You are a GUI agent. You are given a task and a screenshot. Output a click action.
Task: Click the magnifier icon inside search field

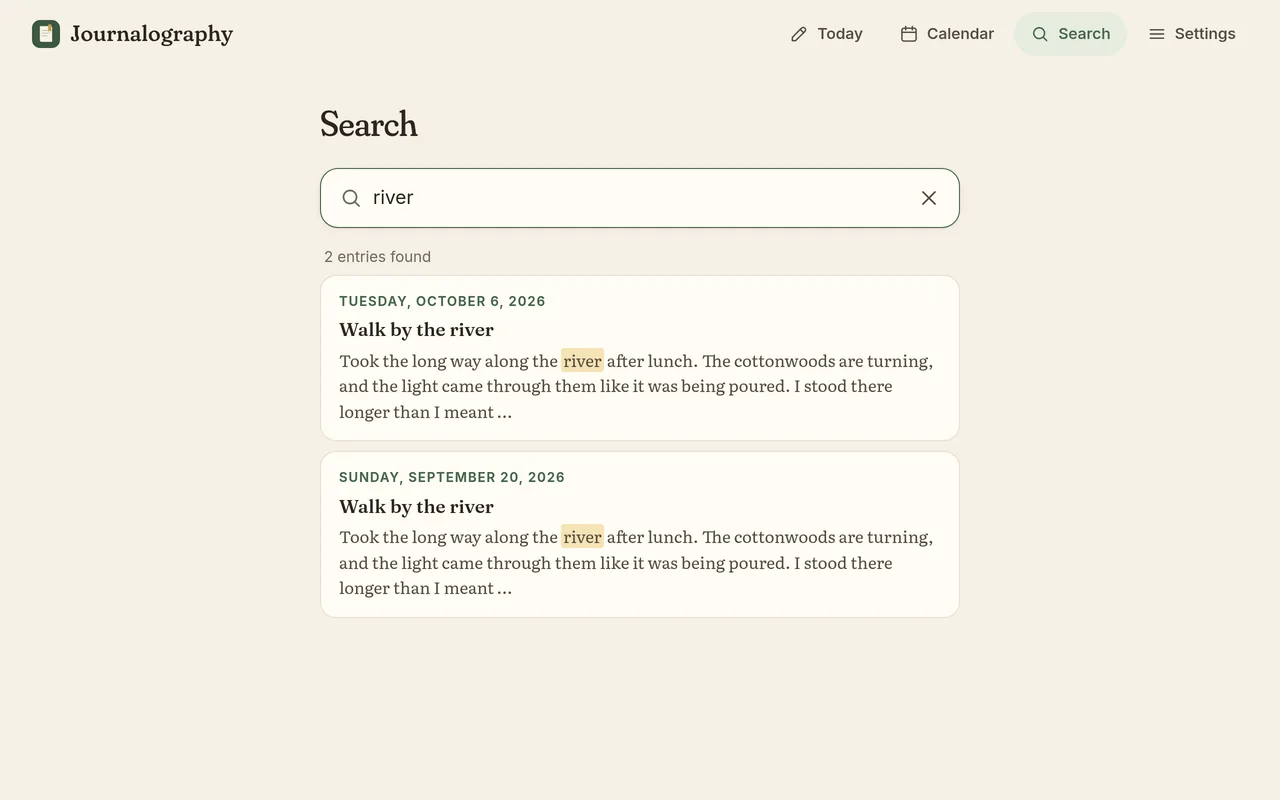pos(351,198)
